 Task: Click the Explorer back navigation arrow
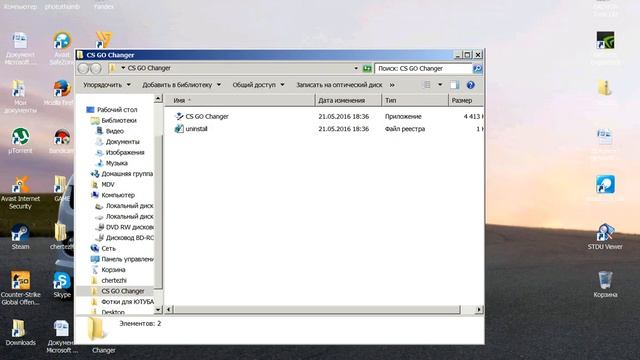click(83, 68)
